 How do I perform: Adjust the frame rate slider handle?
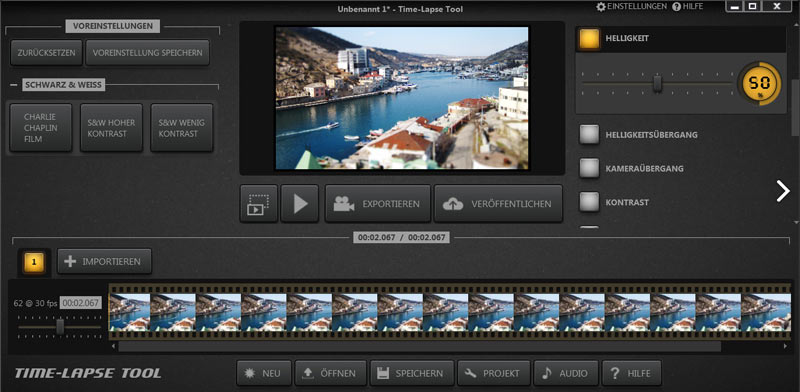tap(60, 326)
